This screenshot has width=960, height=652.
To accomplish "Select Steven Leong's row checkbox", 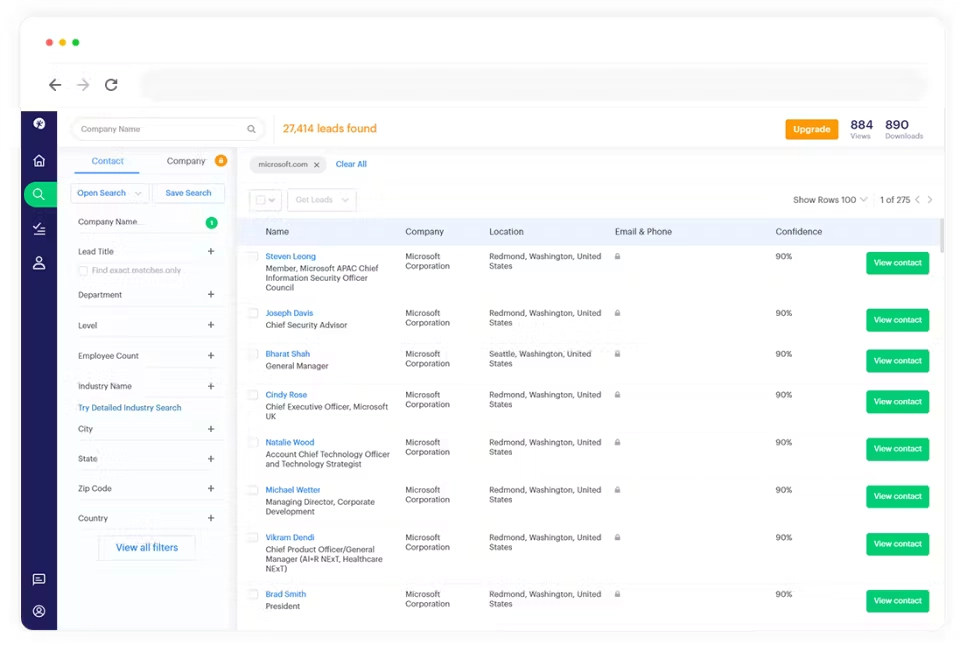I will 252,257.
